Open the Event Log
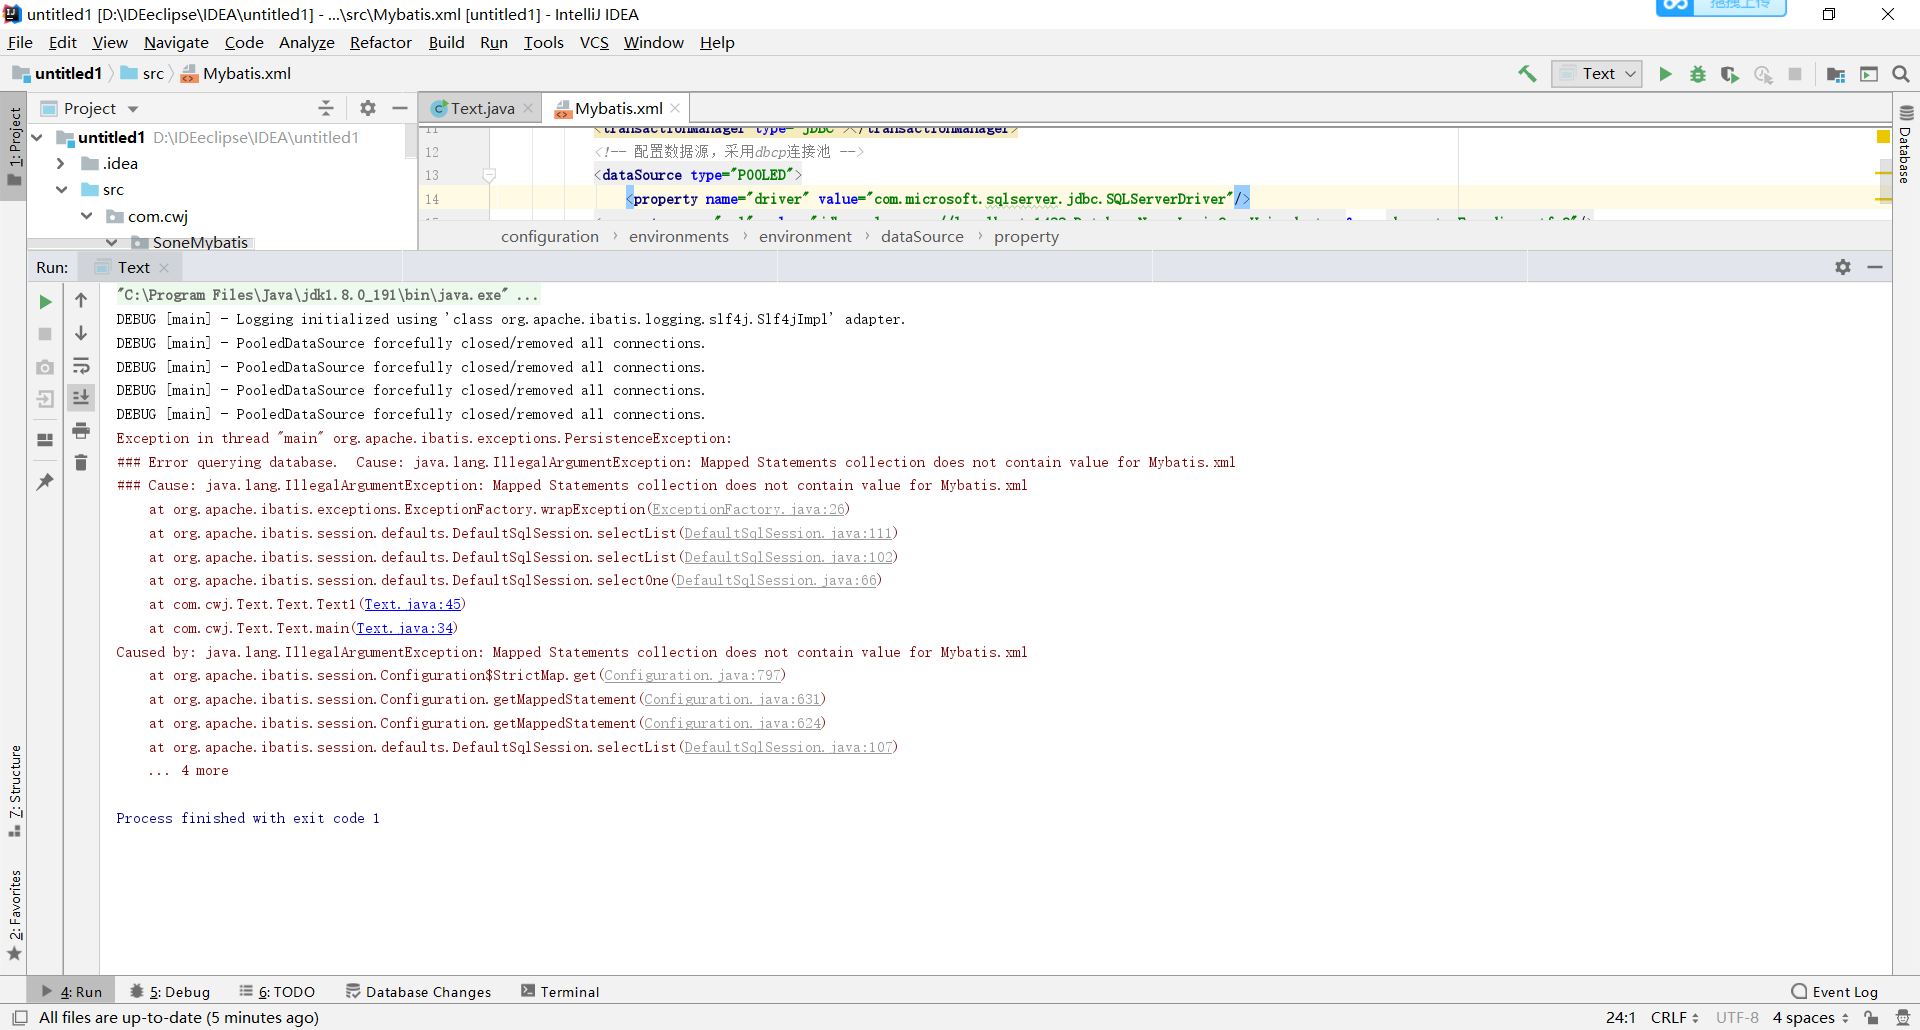This screenshot has height=1030, width=1920. 1835,991
